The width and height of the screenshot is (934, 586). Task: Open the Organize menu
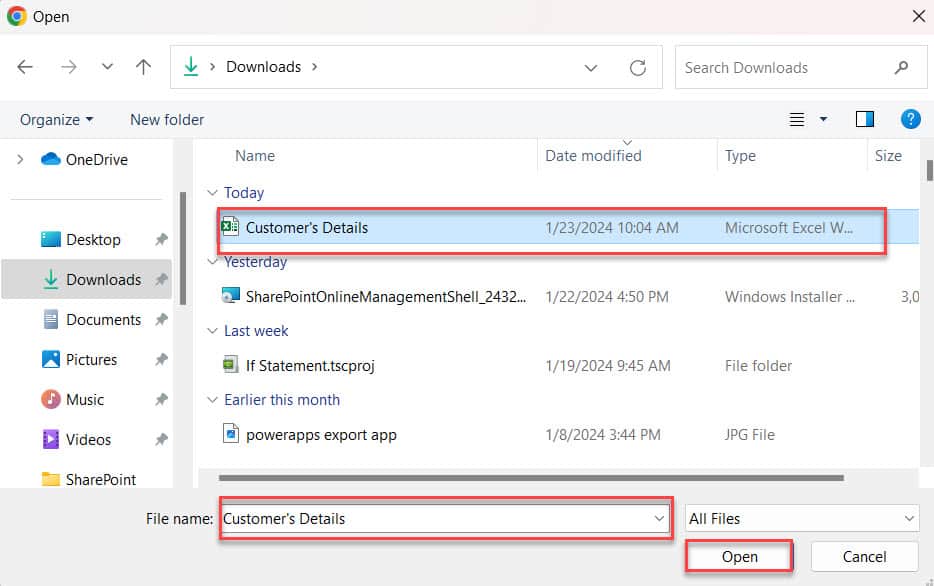[x=57, y=120]
